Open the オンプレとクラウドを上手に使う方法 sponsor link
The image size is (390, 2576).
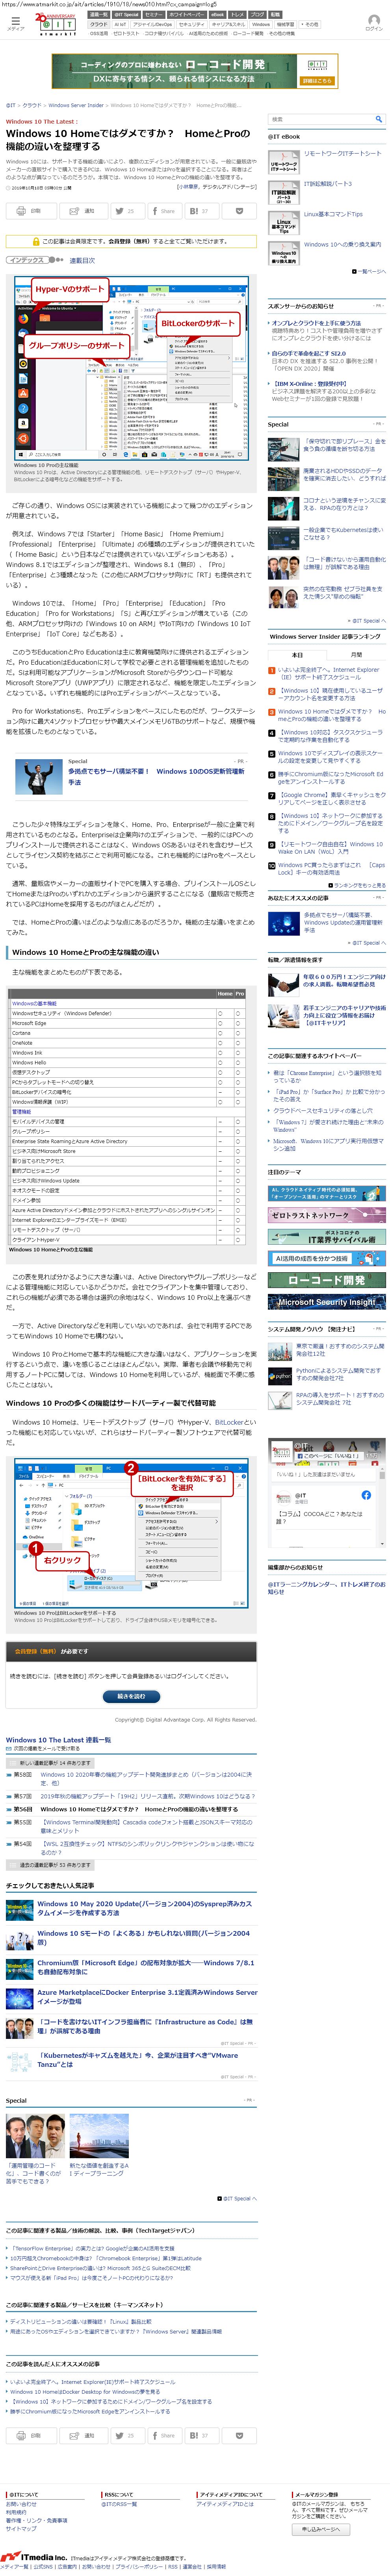pyautogui.click(x=316, y=323)
